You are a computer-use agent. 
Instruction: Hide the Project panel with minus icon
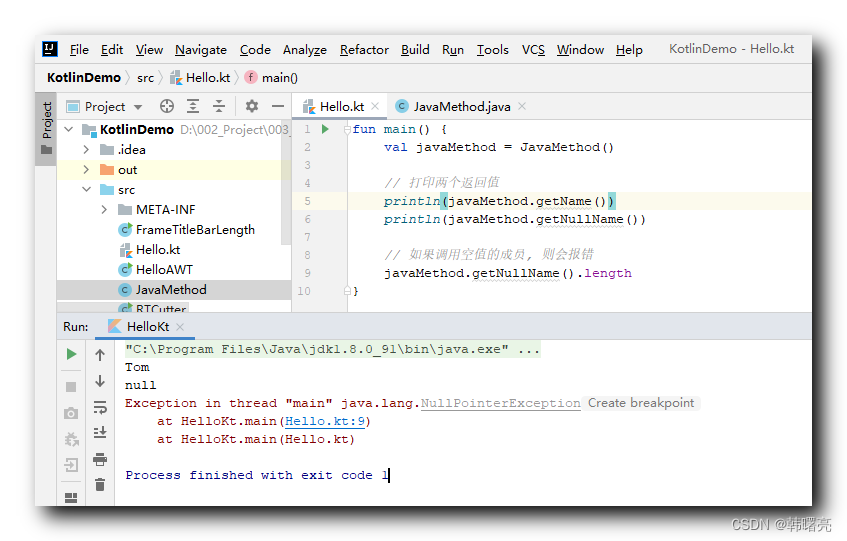pos(278,106)
